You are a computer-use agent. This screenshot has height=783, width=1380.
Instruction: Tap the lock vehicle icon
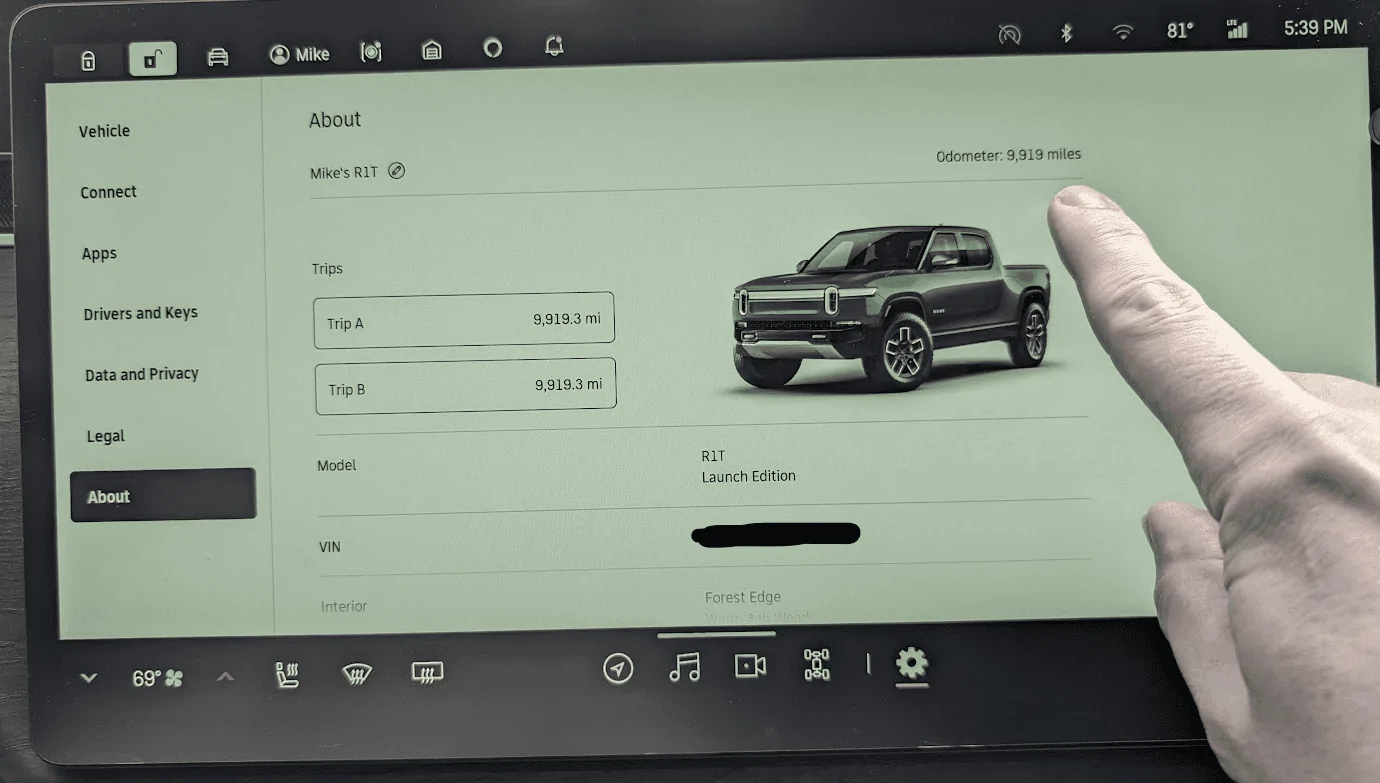click(88, 61)
